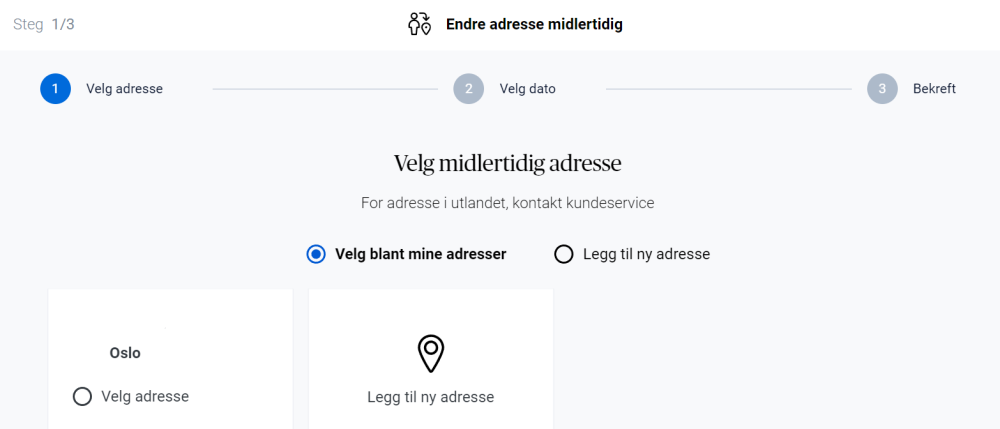Screen dimensions: 1000x429
Task: Click the step 1 circle indicator
Action: (55, 89)
